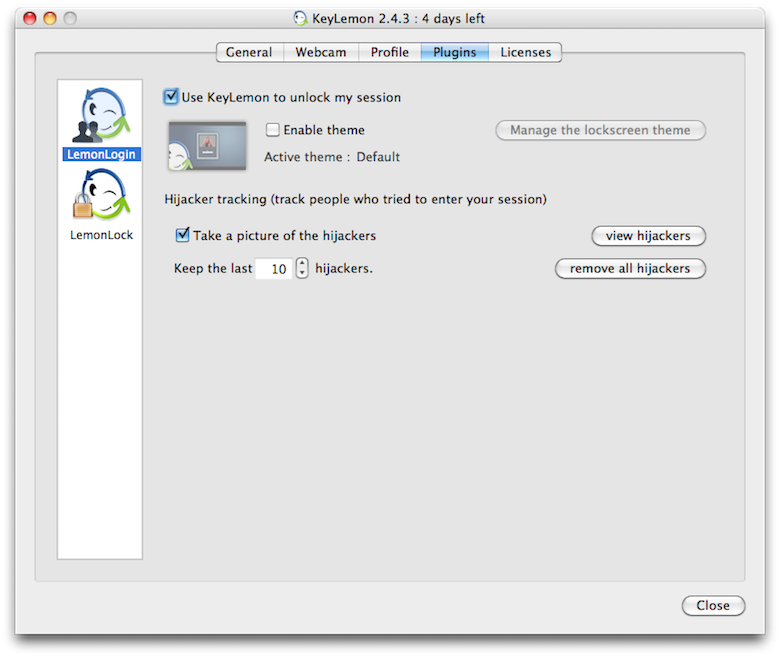Focus the Keep the last number field
Image resolution: width=780 pixels, height=657 pixels.
pyautogui.click(x=274, y=269)
